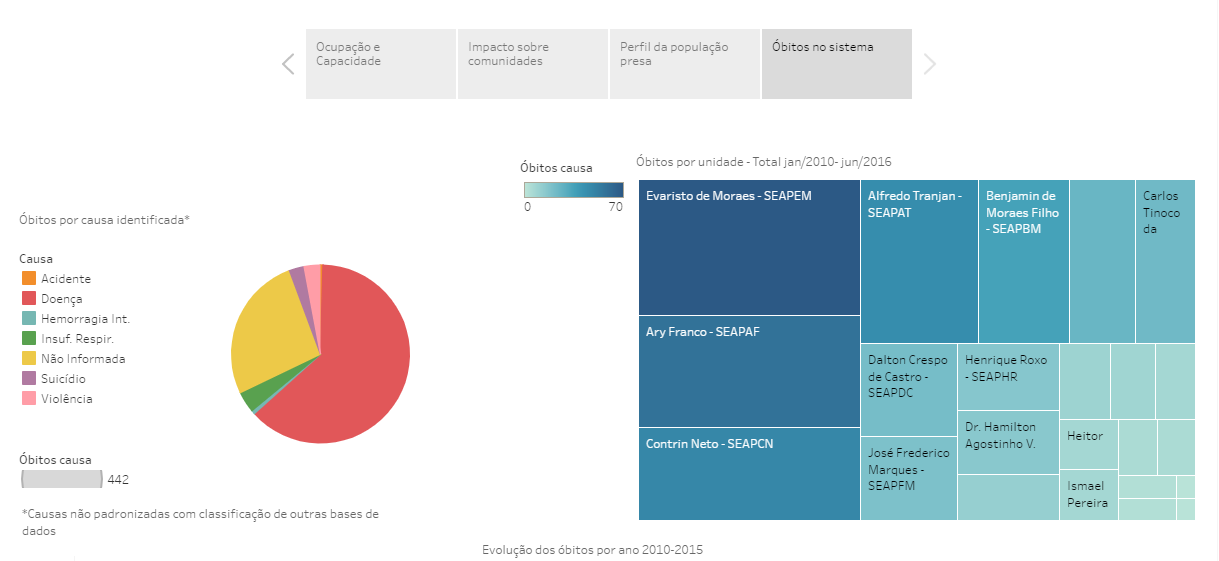Click the Óbitos causa range slider
Image resolution: width=1219 pixels, height=561 pixels.
(x=62, y=480)
